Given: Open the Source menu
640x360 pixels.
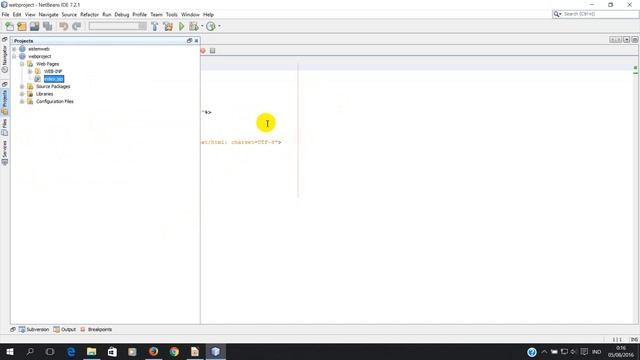Looking at the screenshot, I should point(69,15).
